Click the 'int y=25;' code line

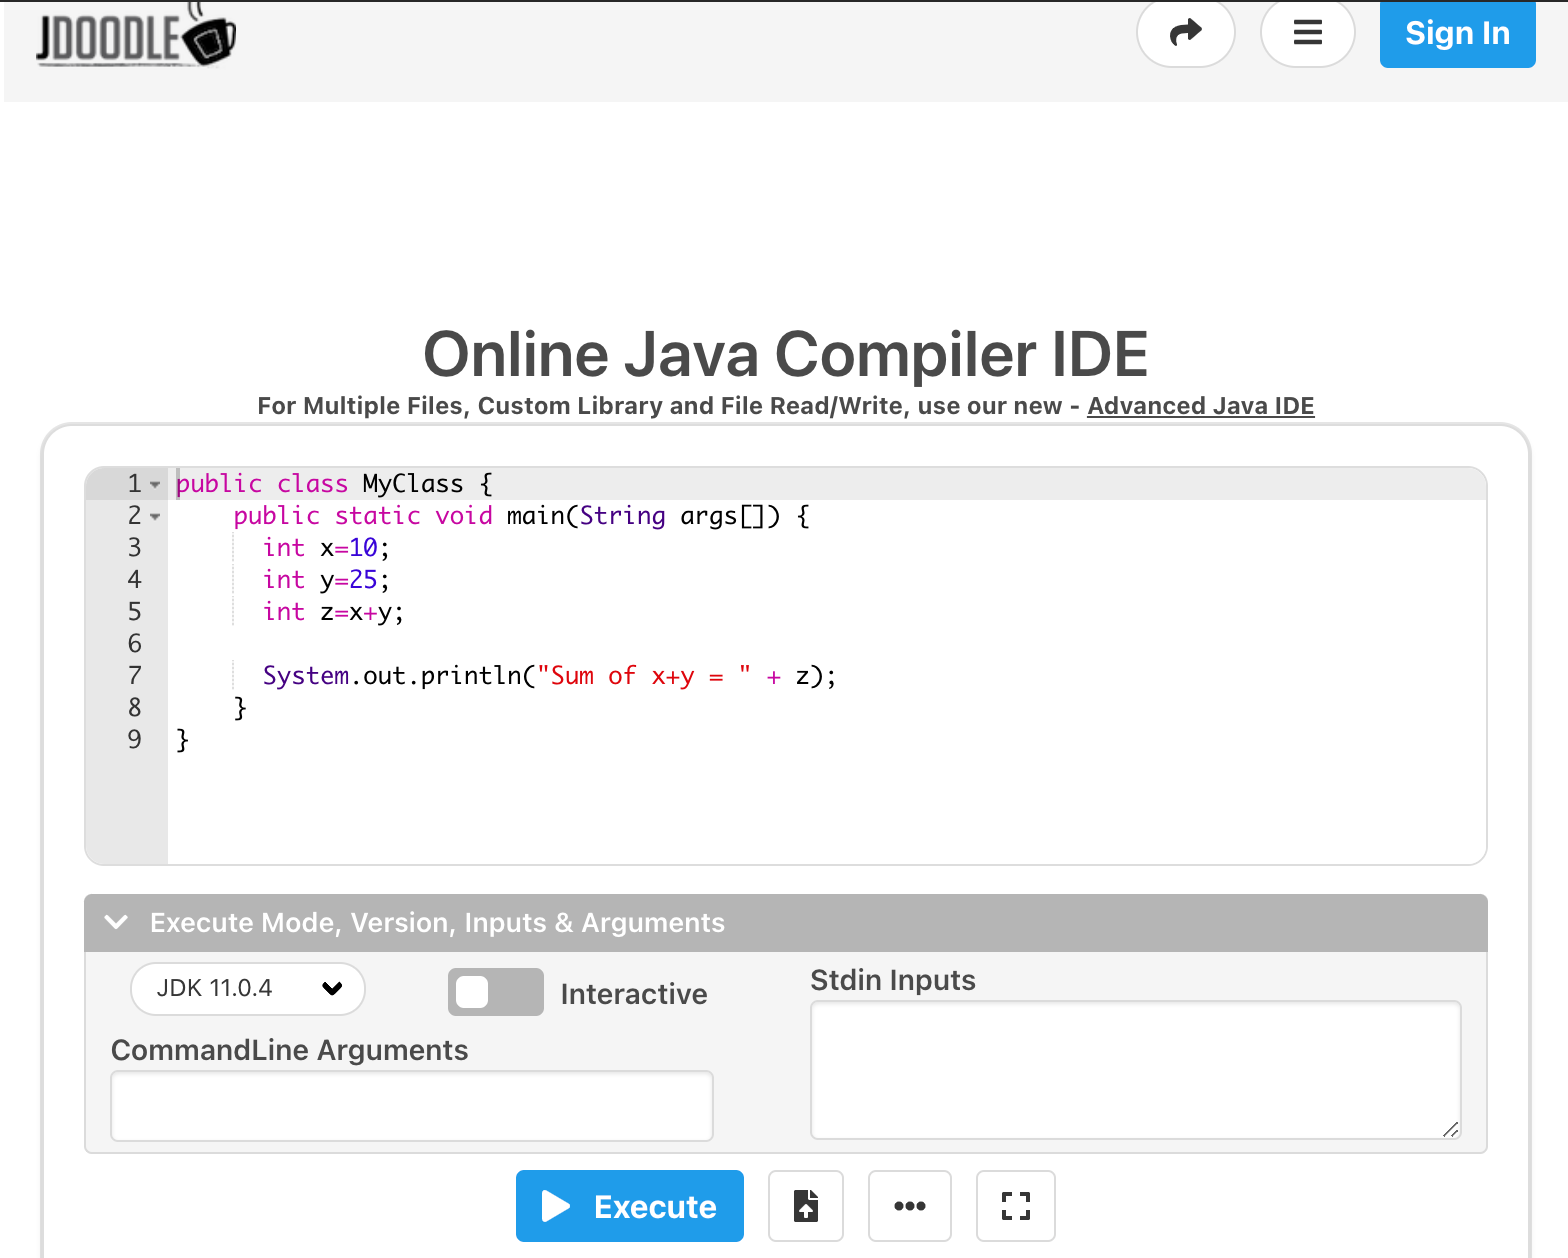click(x=326, y=580)
